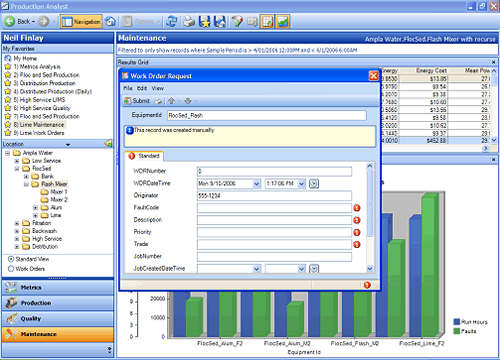Screen dimensions: 500x360
Task: Click the save disk with arrow icon
Action: coord(220,22)
